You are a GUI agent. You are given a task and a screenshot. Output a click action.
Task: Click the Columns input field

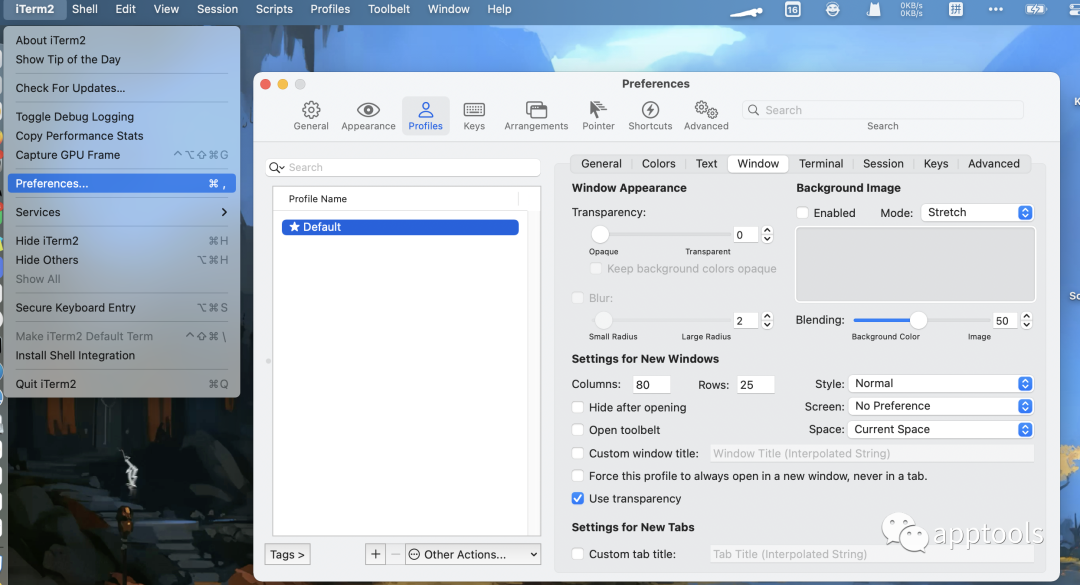point(651,385)
